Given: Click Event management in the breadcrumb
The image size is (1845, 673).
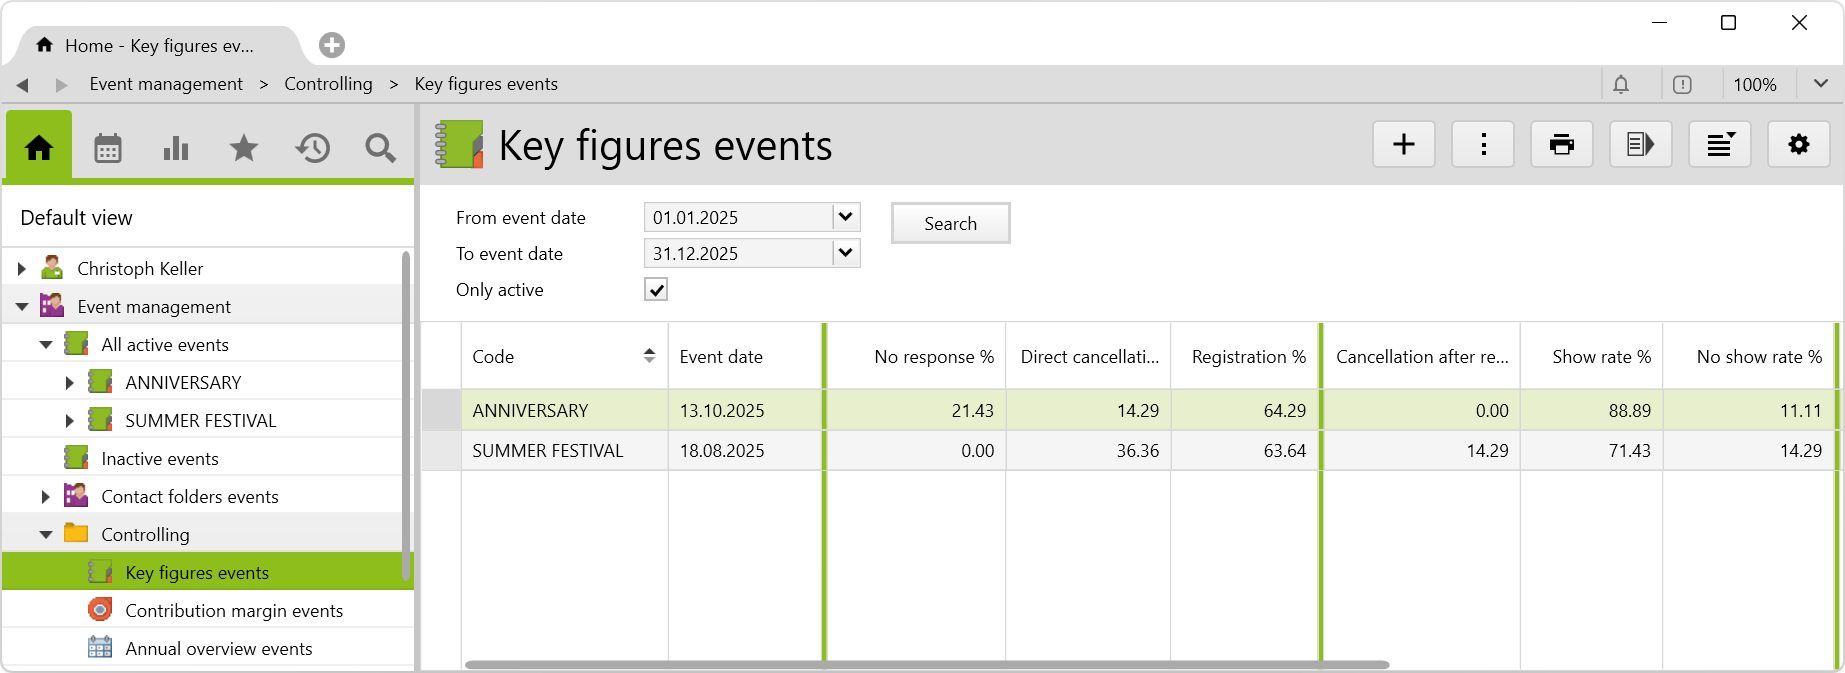Looking at the screenshot, I should click(x=166, y=85).
